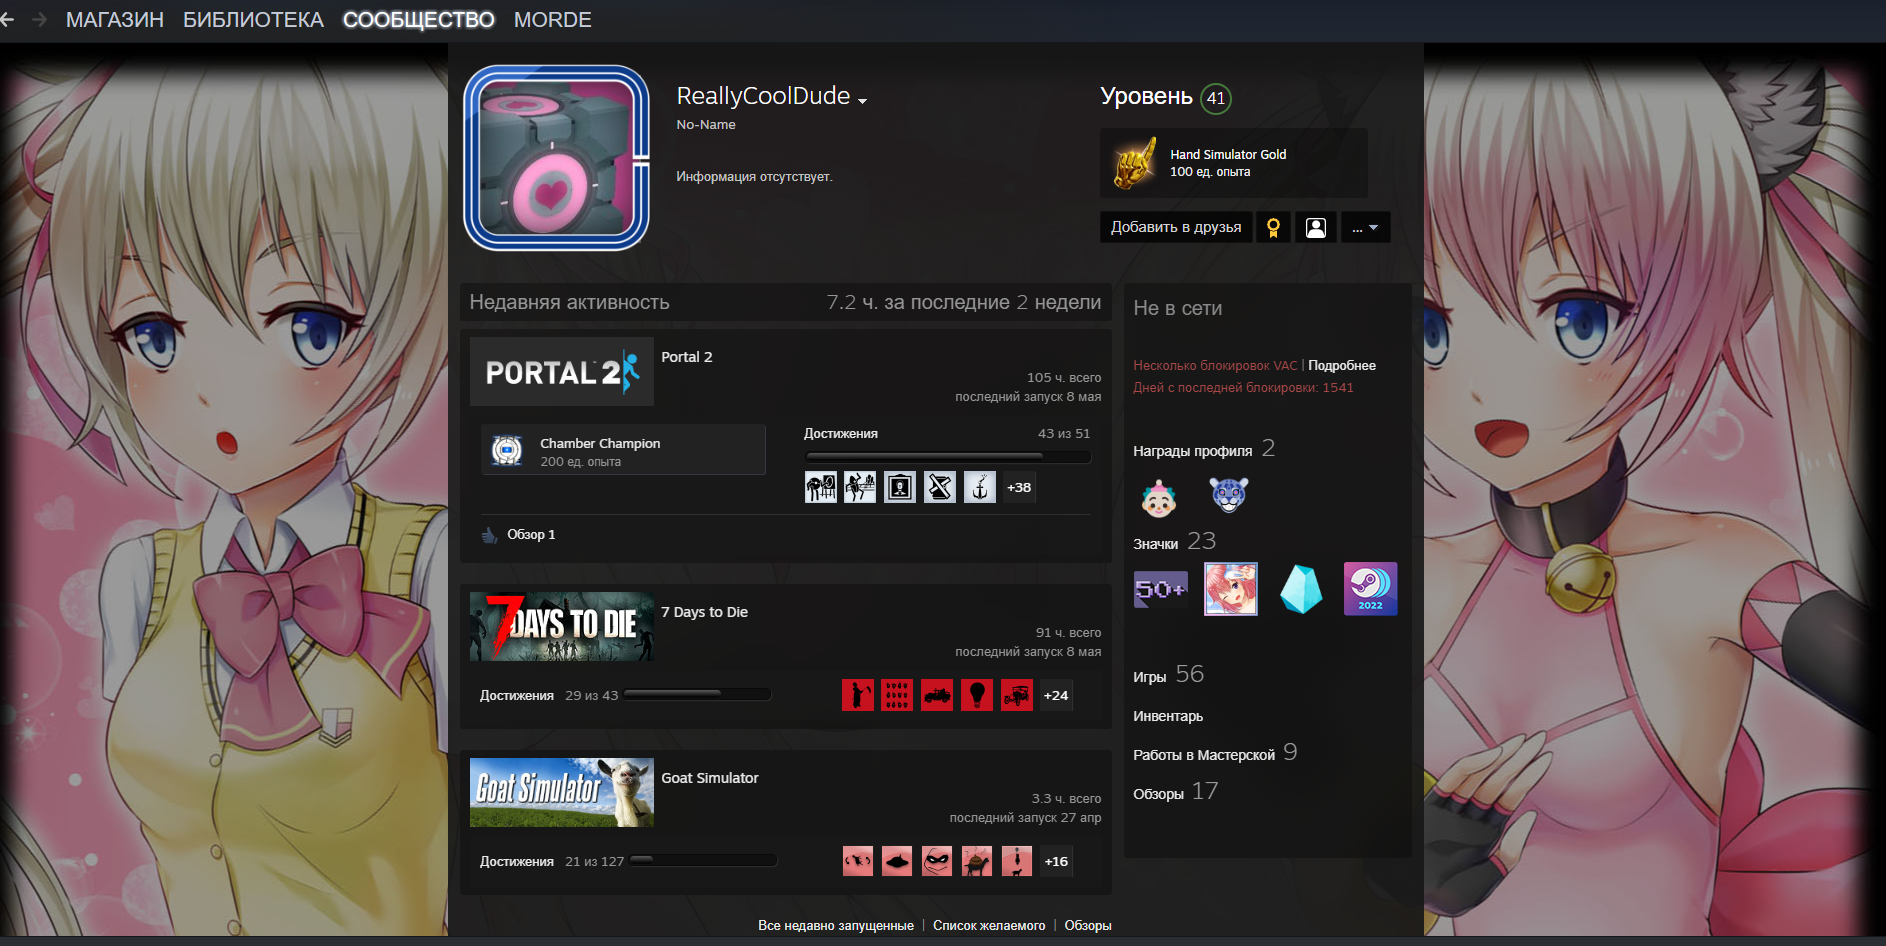View the UFO Goat Simulator achievement
The height and width of the screenshot is (946, 1886).
[897, 861]
